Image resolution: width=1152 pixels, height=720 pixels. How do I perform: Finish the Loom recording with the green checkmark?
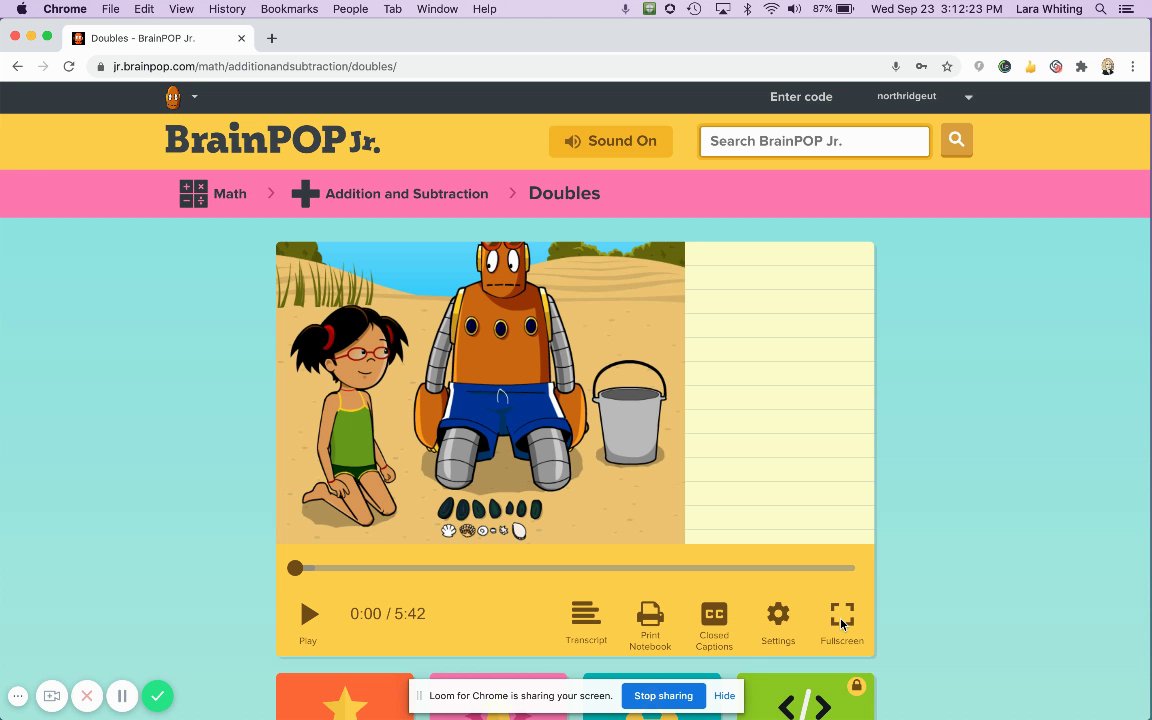point(157,696)
